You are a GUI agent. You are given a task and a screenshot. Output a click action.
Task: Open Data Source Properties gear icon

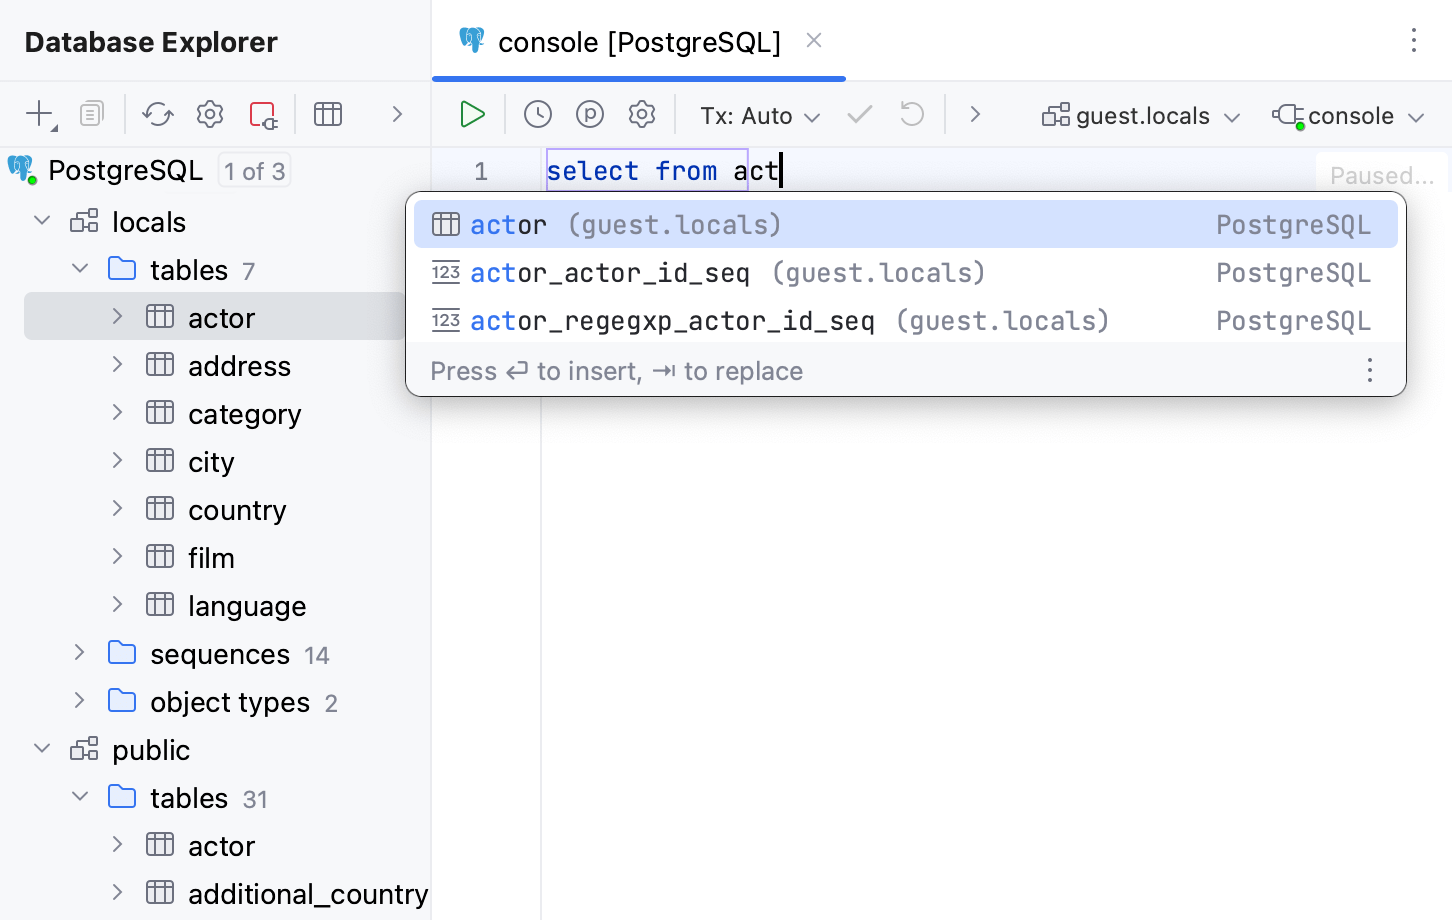pos(210,115)
